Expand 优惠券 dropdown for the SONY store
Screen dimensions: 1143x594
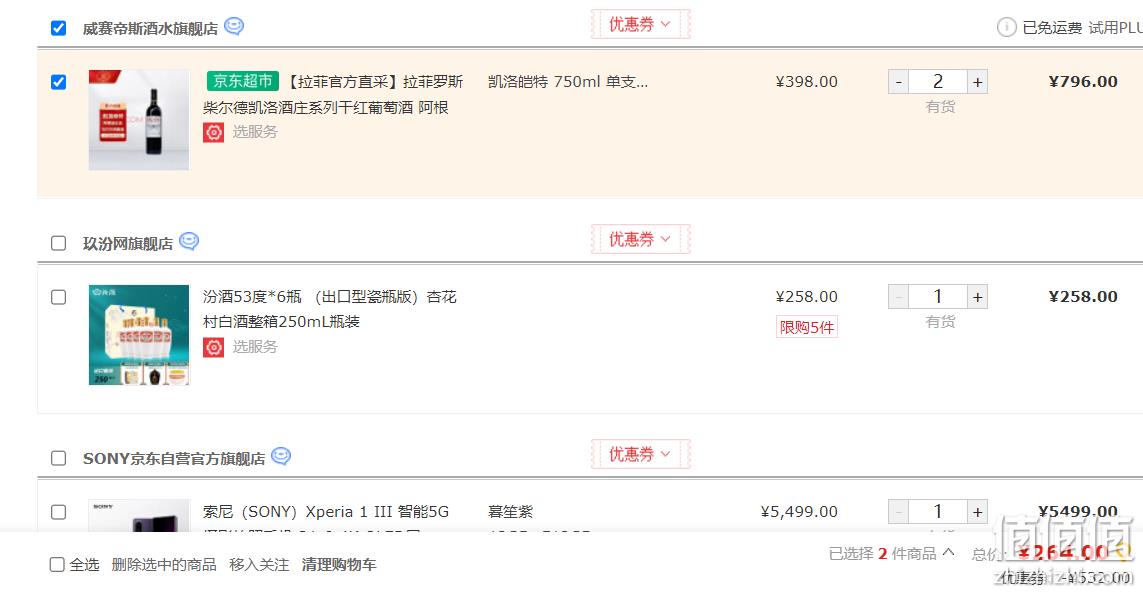(640, 454)
